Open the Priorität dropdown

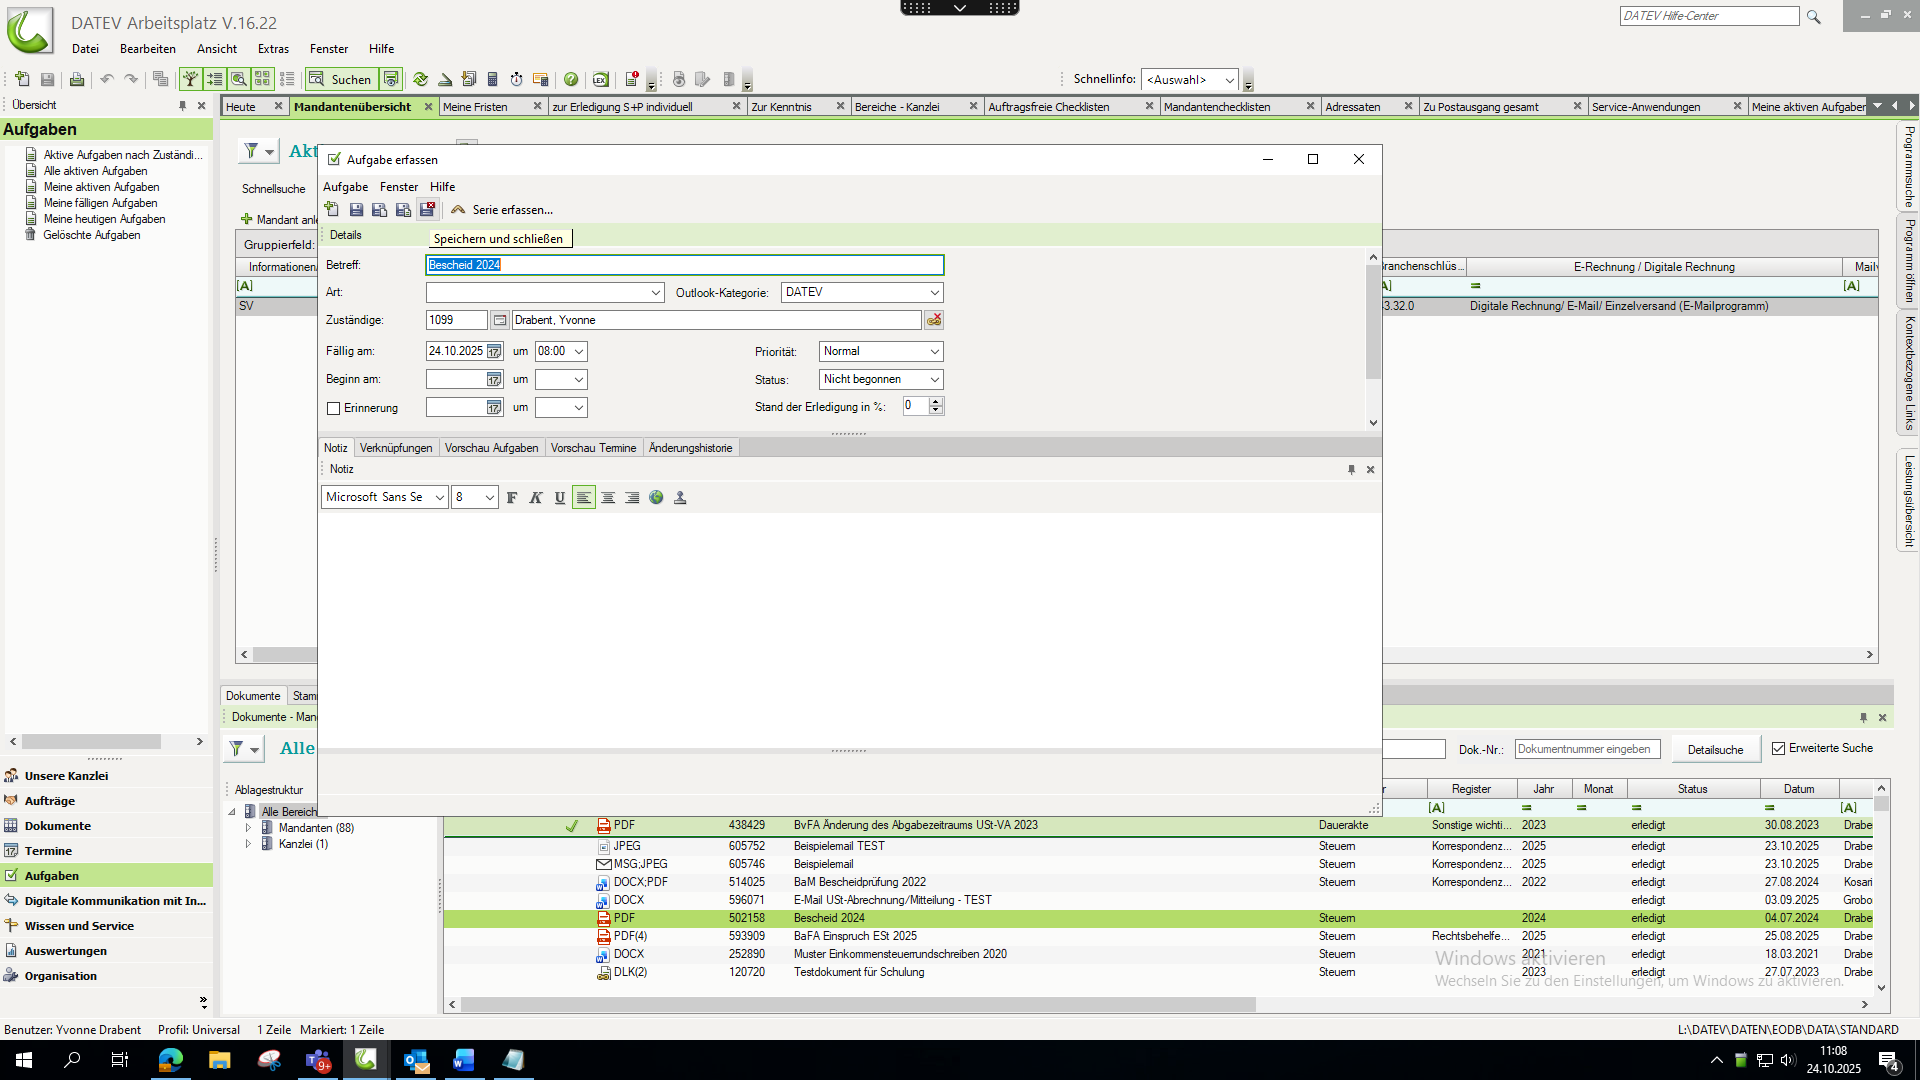pyautogui.click(x=934, y=352)
